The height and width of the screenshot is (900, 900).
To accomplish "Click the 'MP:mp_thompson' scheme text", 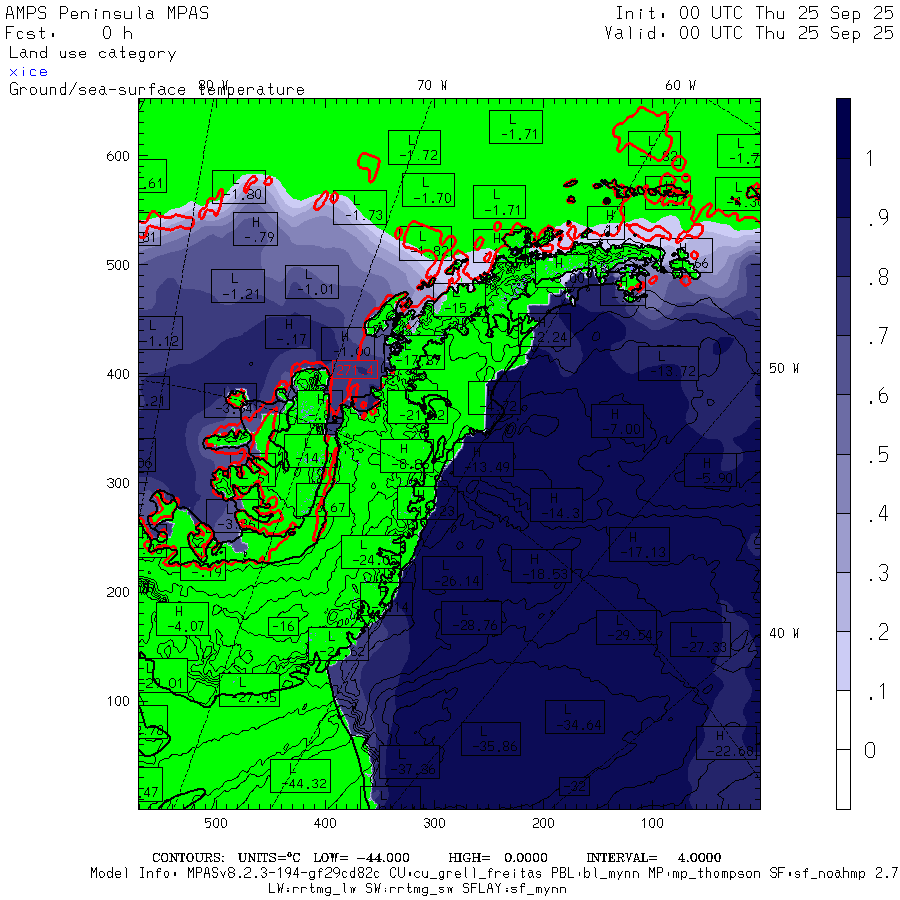I will [703, 874].
